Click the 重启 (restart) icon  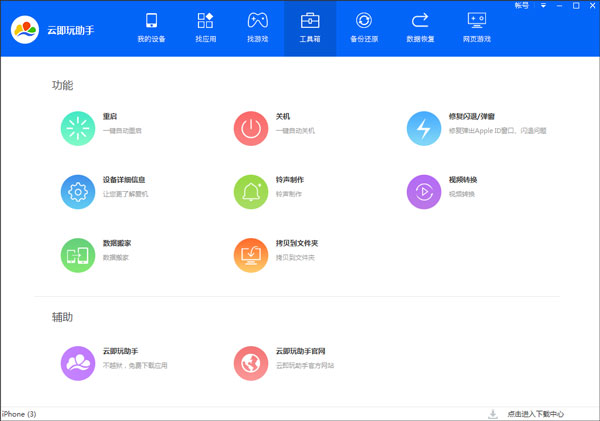coord(76,129)
